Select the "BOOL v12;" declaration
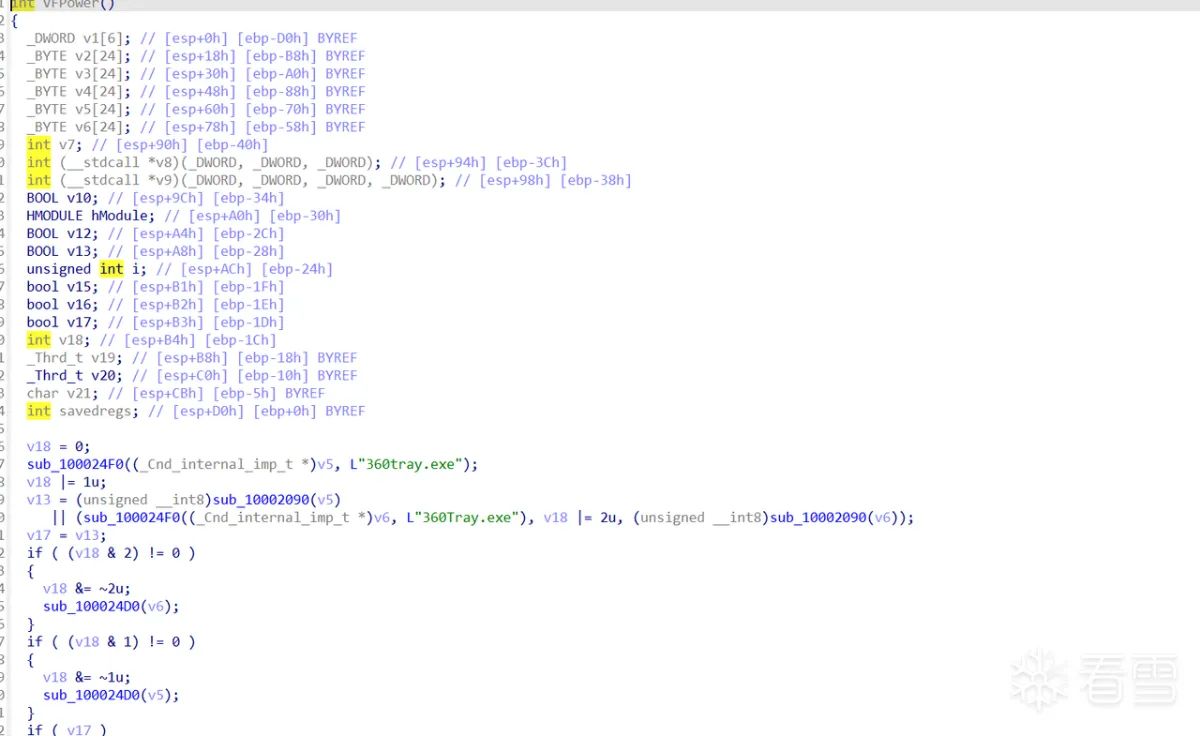Screen dimensions: 1200x736 [63, 233]
